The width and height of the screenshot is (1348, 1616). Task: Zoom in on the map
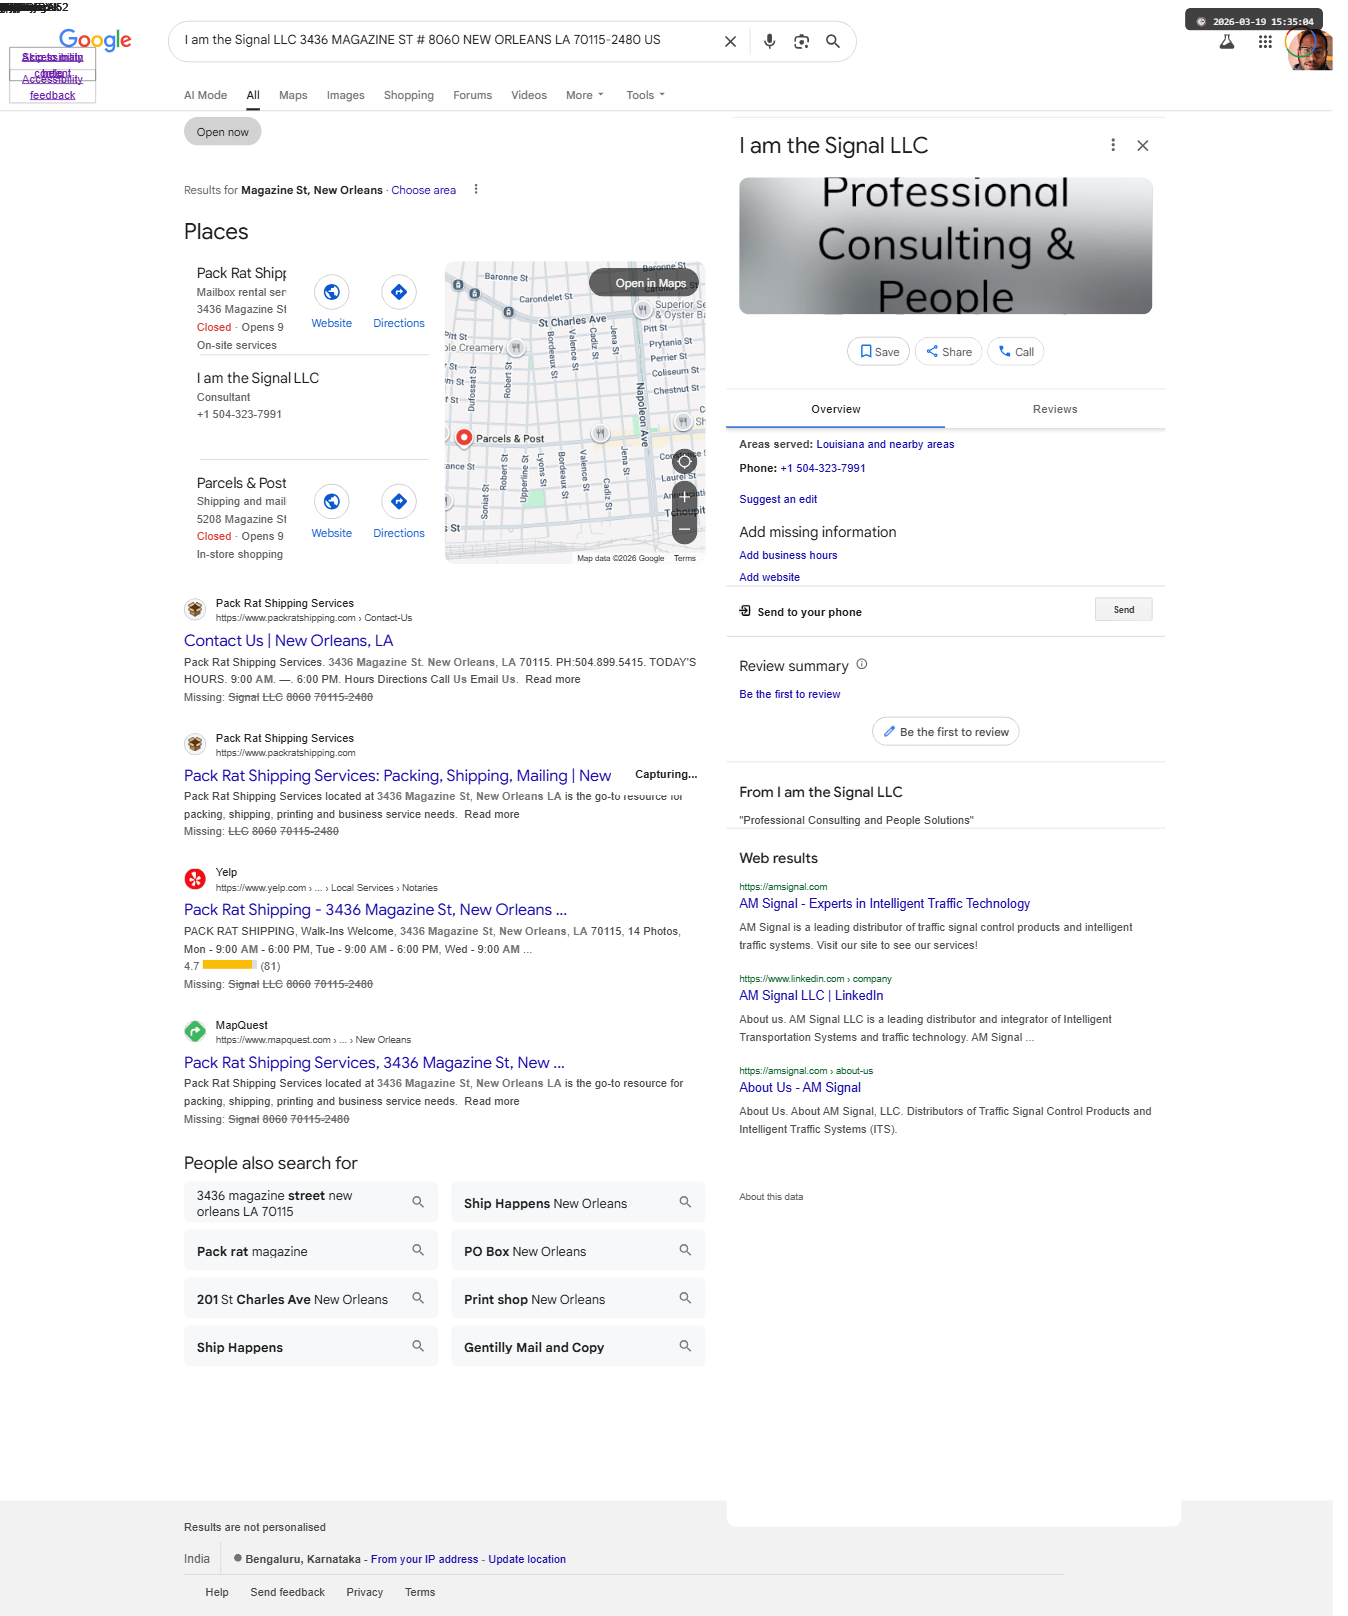pyautogui.click(x=684, y=497)
